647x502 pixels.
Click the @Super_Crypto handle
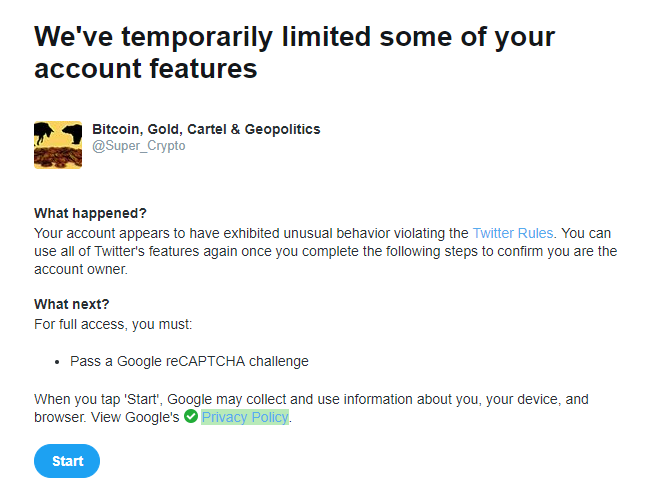coord(139,146)
